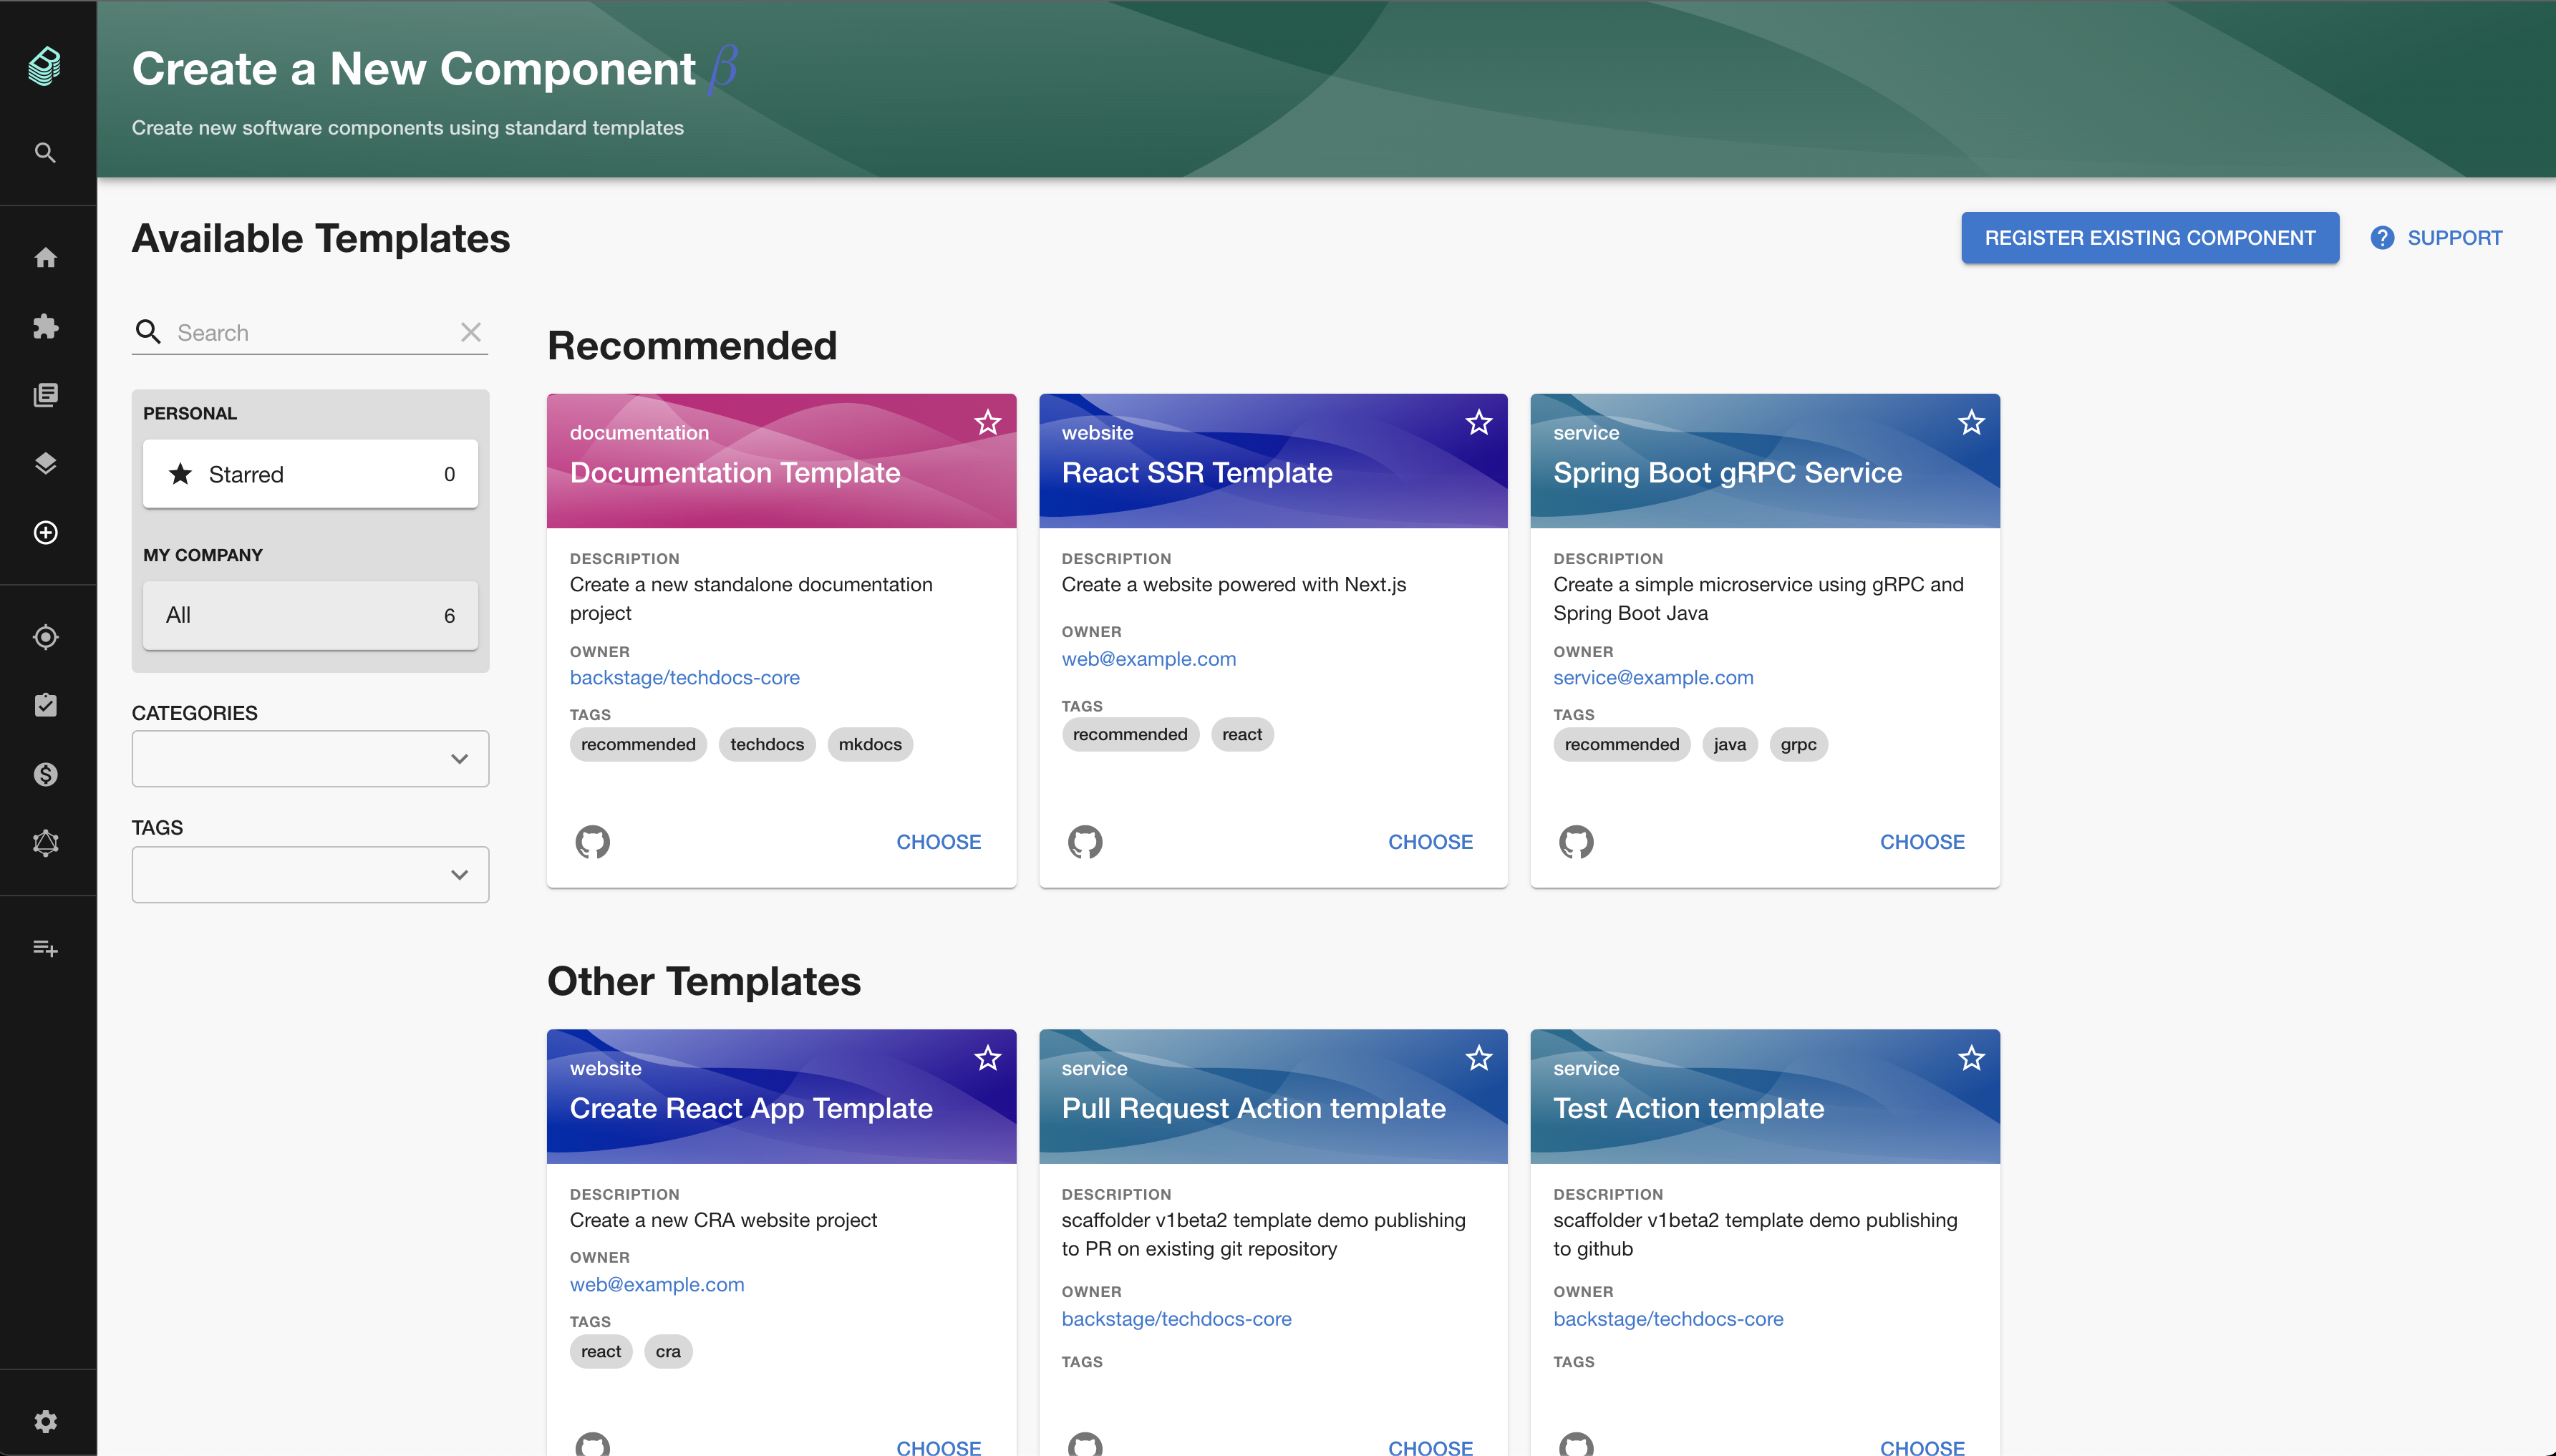Open Cost Insights with the dollar icon

[x=45, y=773]
